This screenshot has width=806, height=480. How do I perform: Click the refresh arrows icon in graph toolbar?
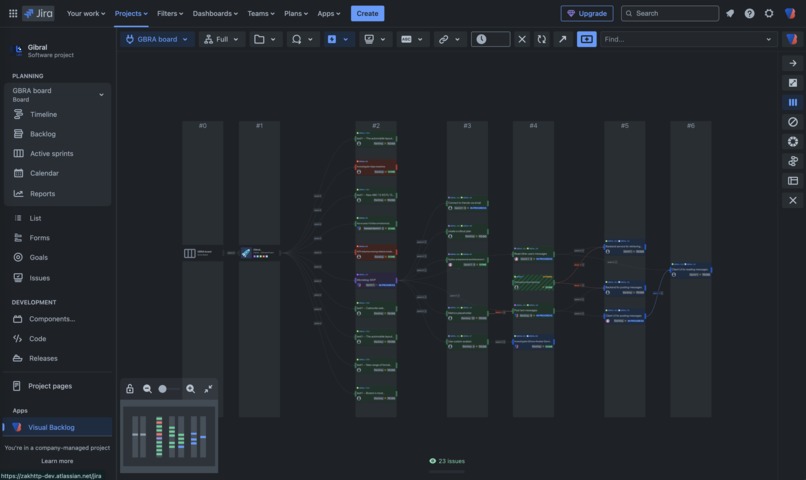(x=542, y=39)
